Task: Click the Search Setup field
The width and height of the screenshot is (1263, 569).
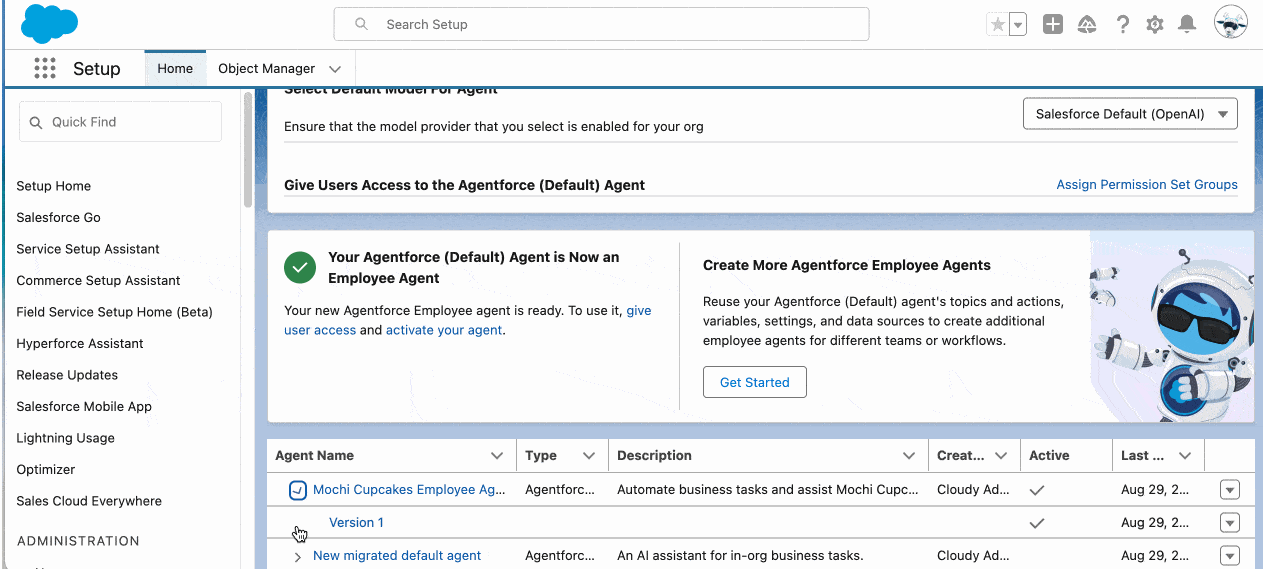Action: pyautogui.click(x=601, y=24)
